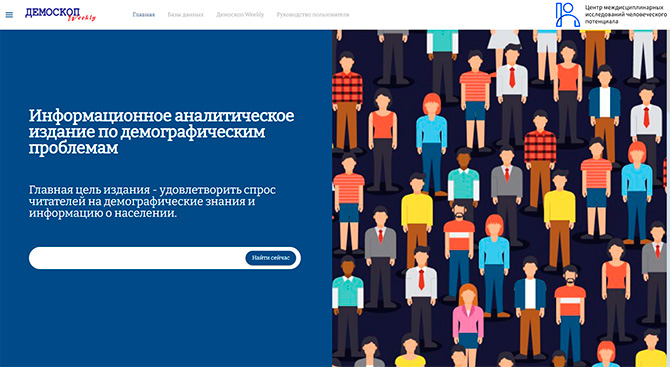Select Демоскоп Weekly in the navigation bar

240,15
